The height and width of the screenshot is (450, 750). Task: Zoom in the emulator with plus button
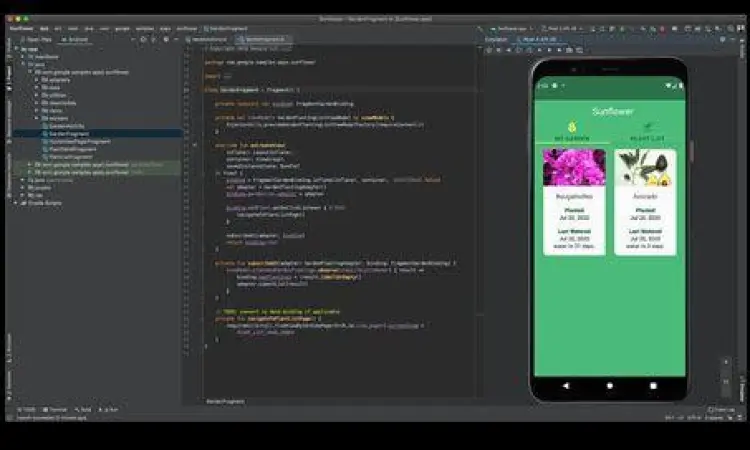(726, 362)
